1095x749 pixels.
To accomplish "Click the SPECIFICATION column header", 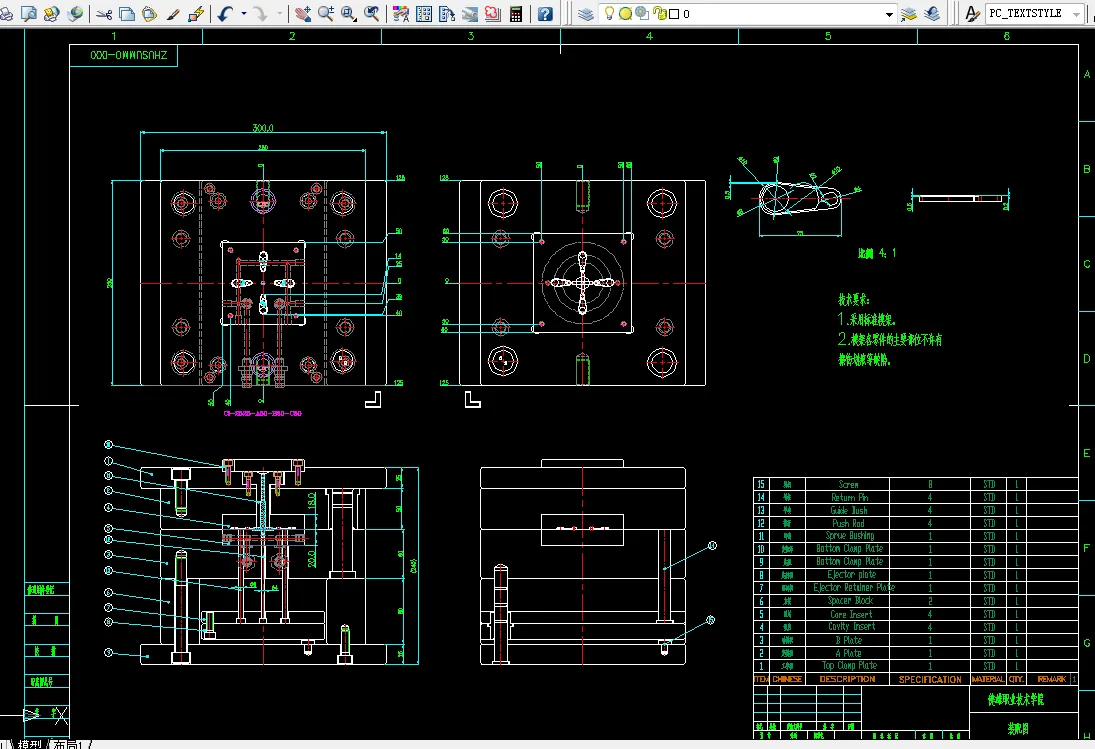I will pos(929,678).
